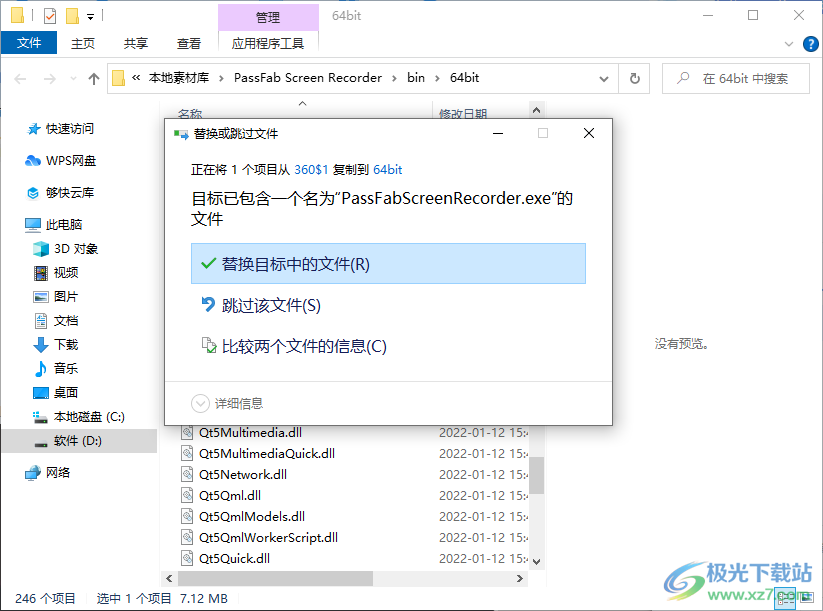
Task: Select the Qt5QmlWorkerScript.dll file
Action: (x=268, y=538)
